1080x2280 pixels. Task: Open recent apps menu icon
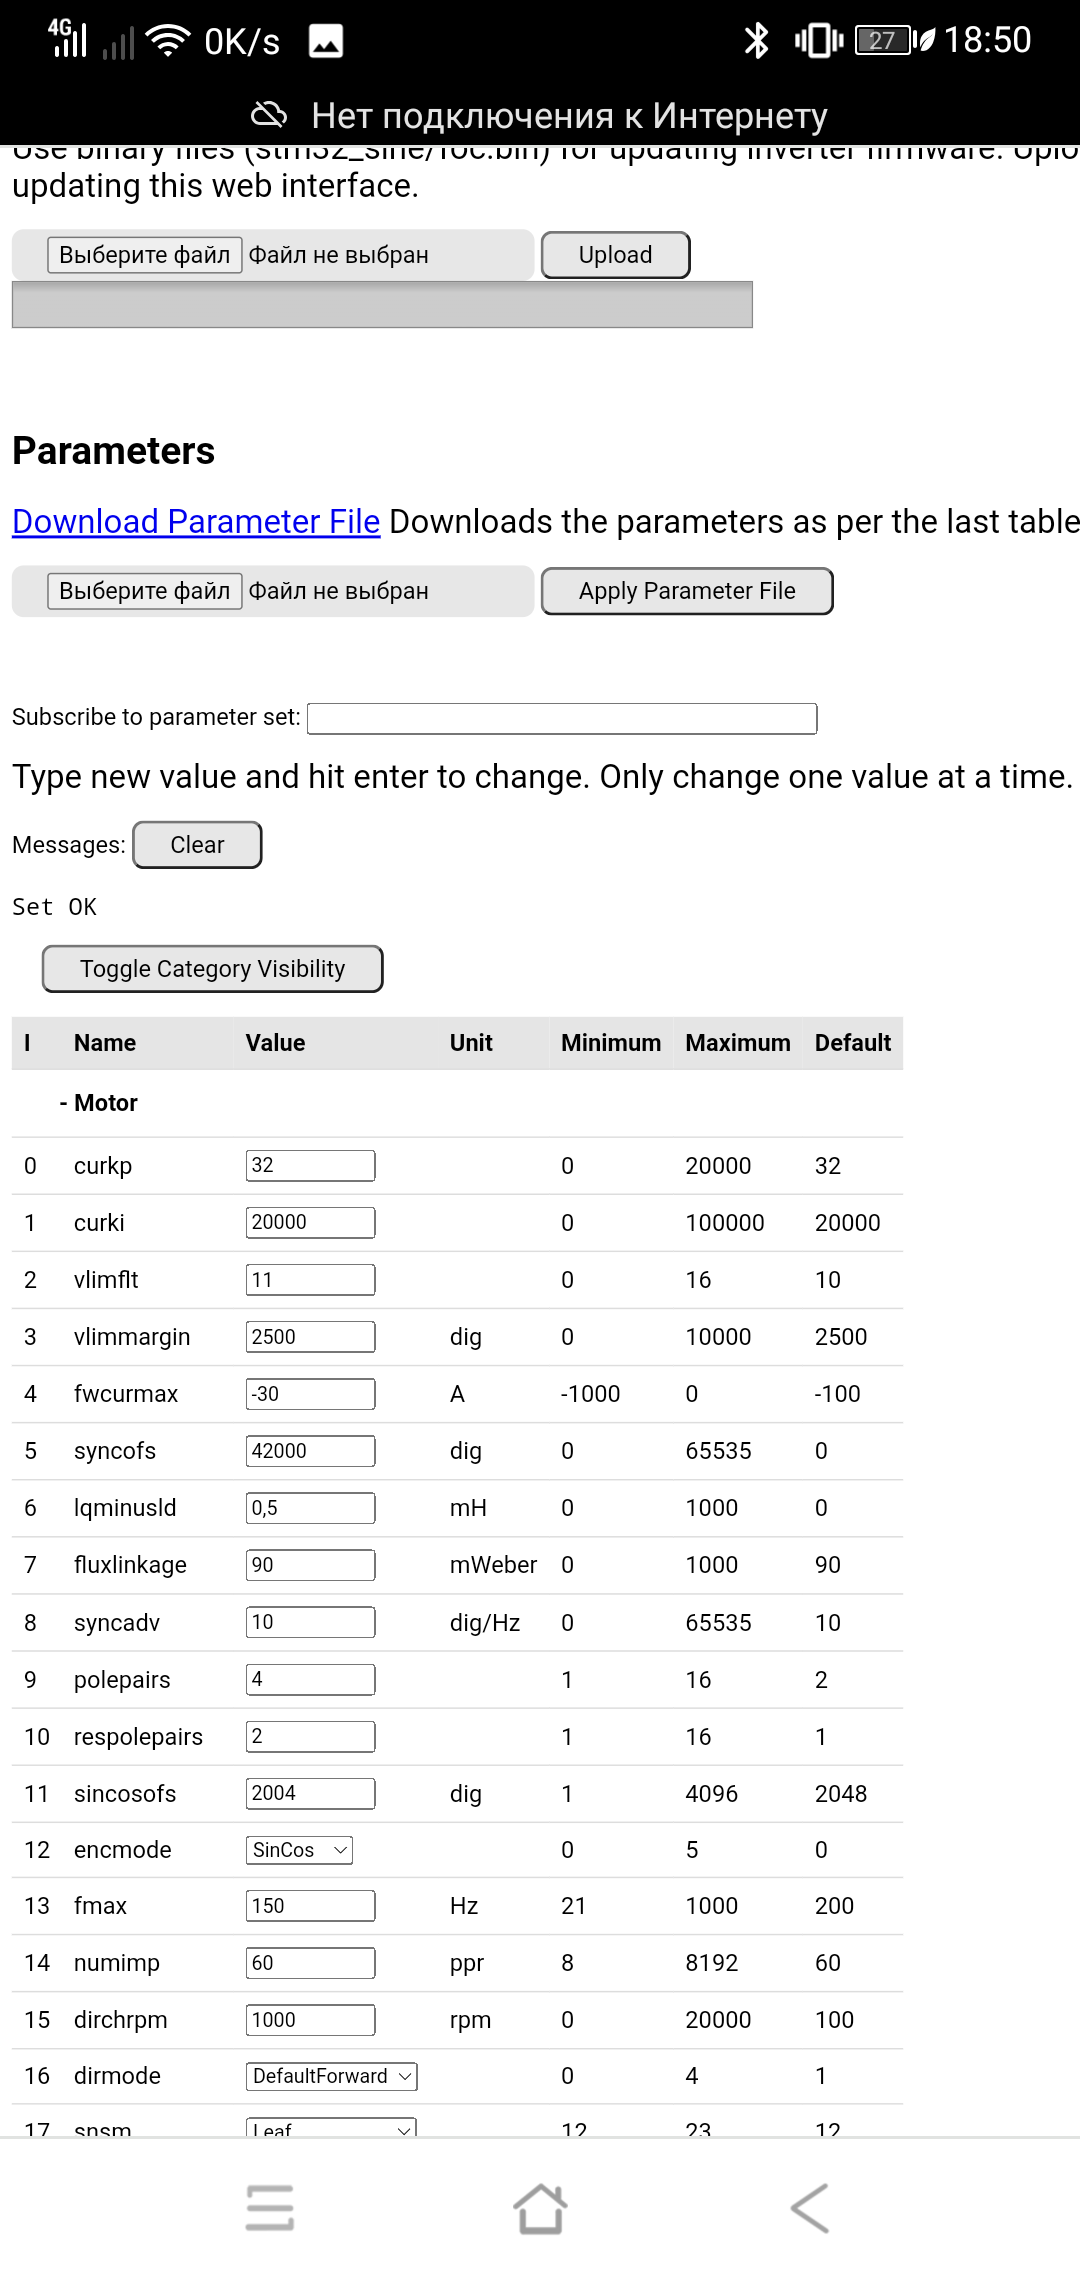(270, 2208)
